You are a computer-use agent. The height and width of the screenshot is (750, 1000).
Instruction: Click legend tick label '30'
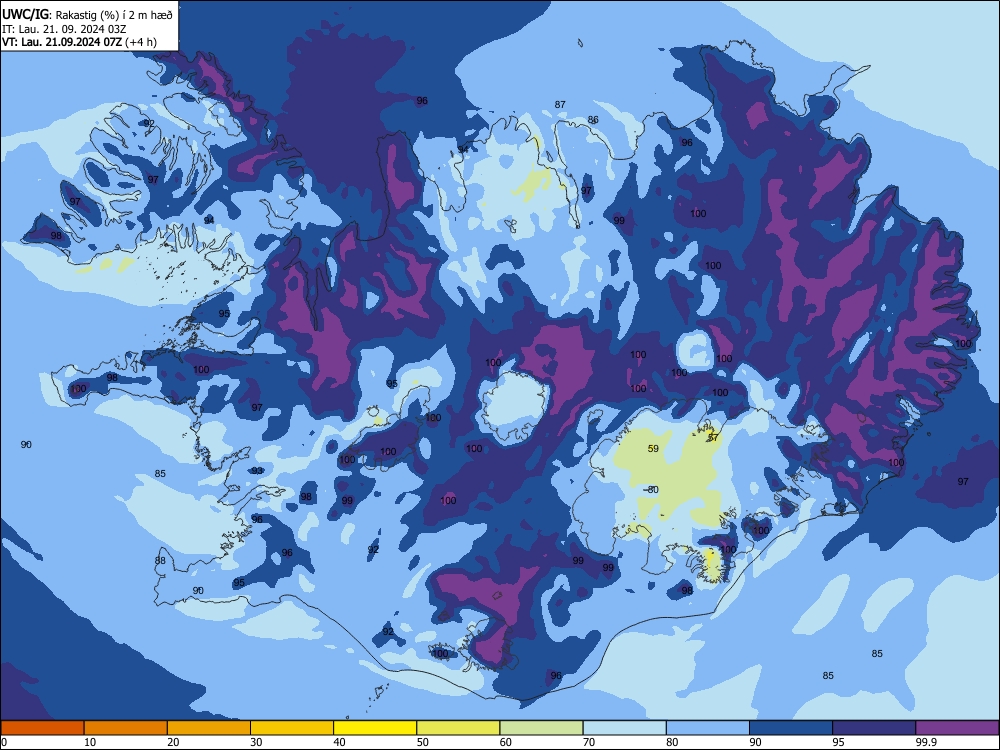tap(256, 742)
